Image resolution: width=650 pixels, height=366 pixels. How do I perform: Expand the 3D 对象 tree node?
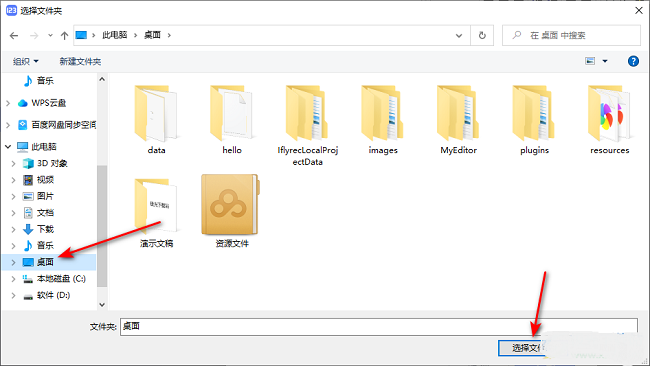pos(13,163)
